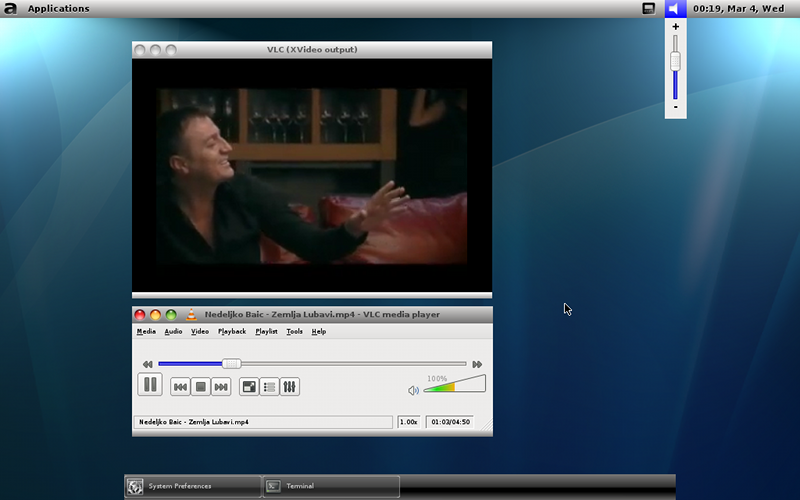The height and width of the screenshot is (500, 800).
Task: Open the date and time clock
Action: pos(738,9)
